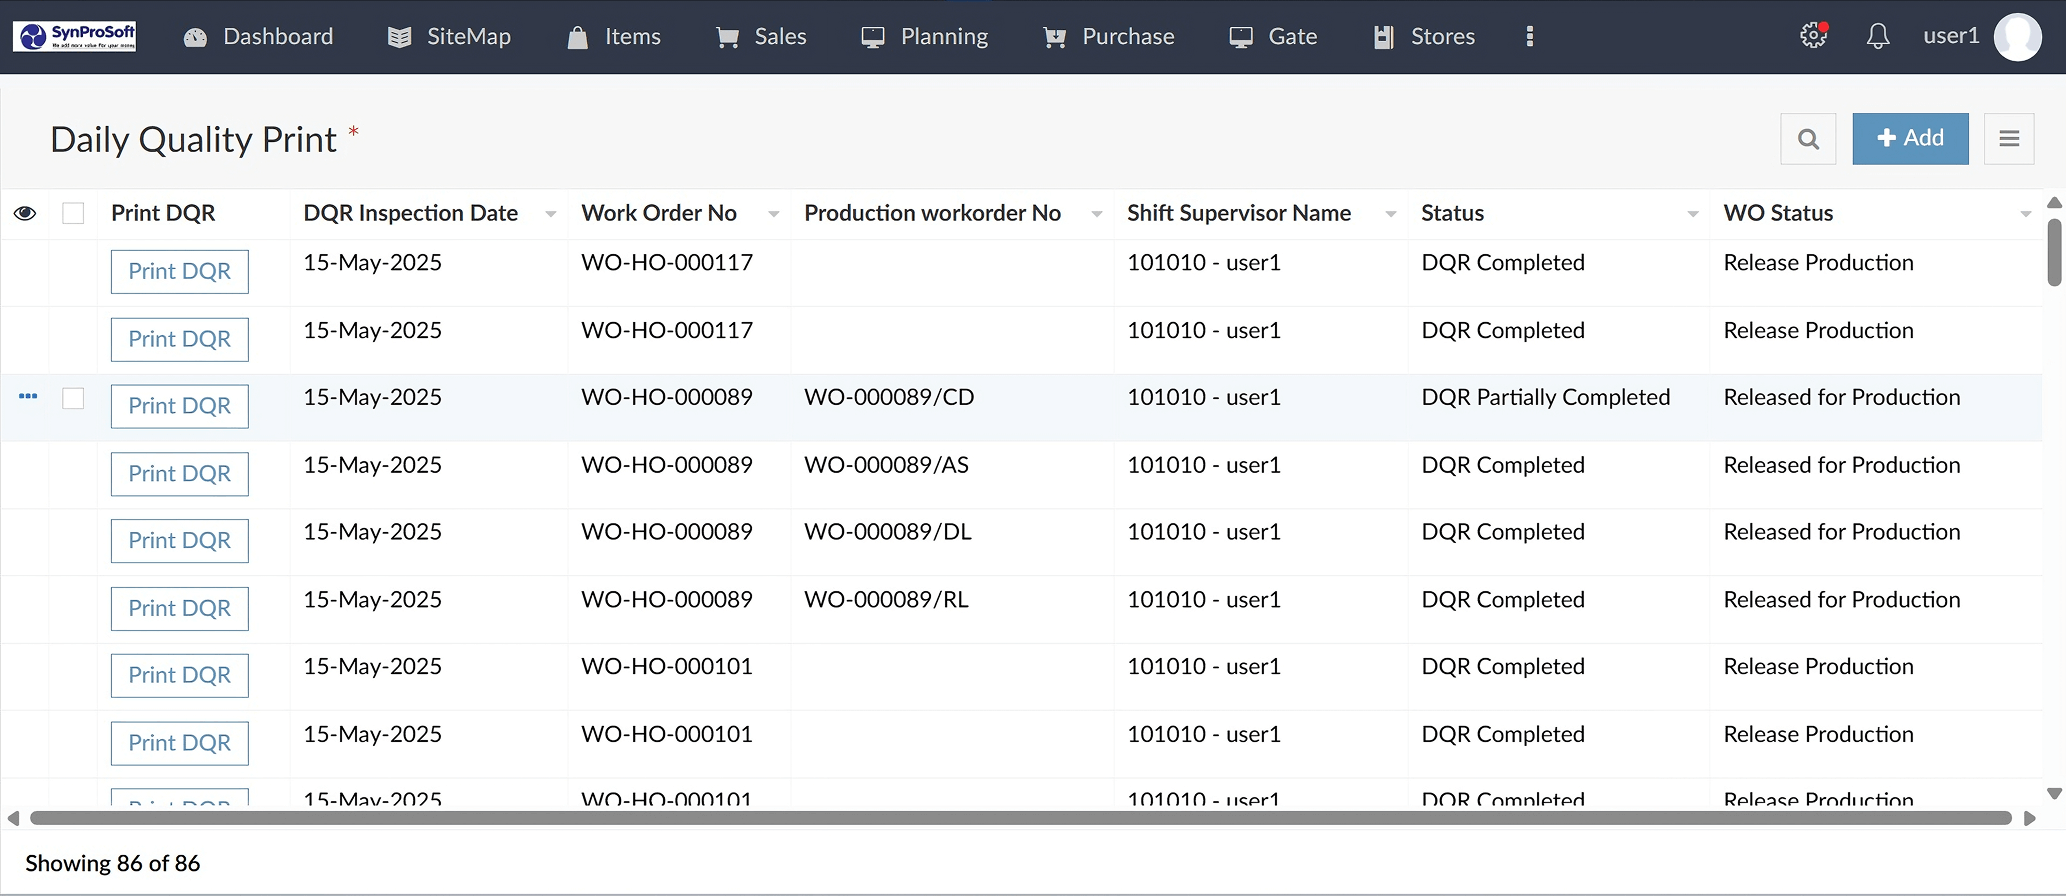Open the settings gear icon
This screenshot has height=896, width=2066.
[1813, 37]
